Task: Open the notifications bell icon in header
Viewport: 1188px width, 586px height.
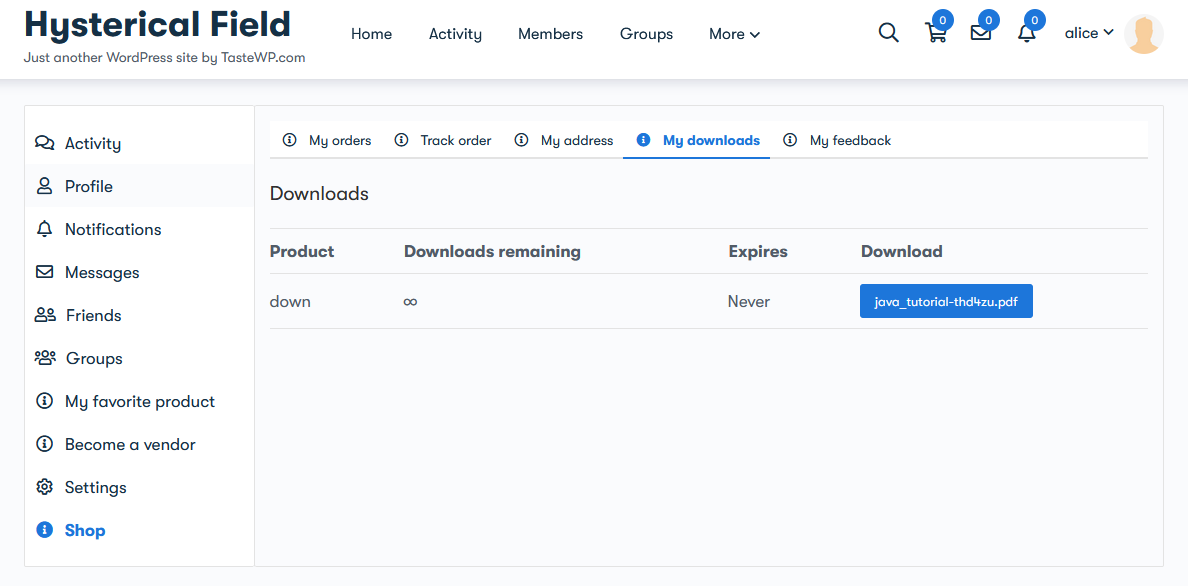Action: (1026, 33)
